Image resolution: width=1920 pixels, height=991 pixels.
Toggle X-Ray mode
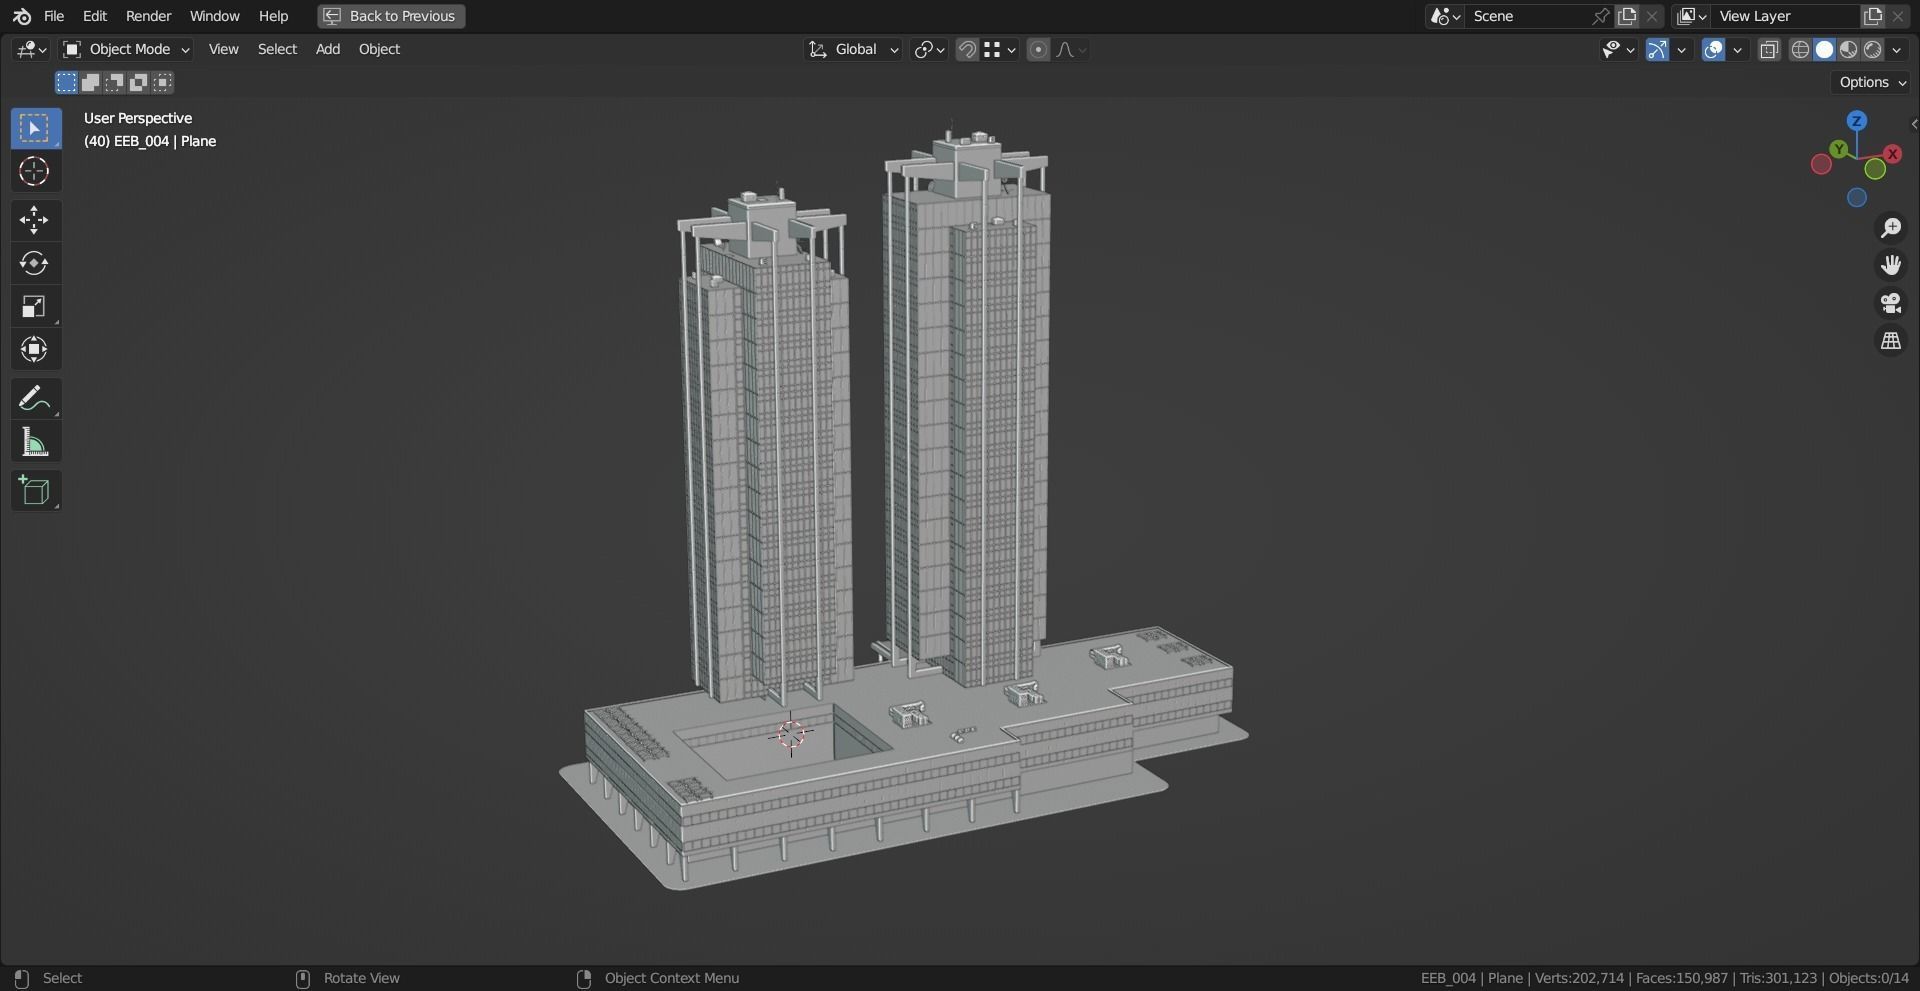click(x=1769, y=49)
